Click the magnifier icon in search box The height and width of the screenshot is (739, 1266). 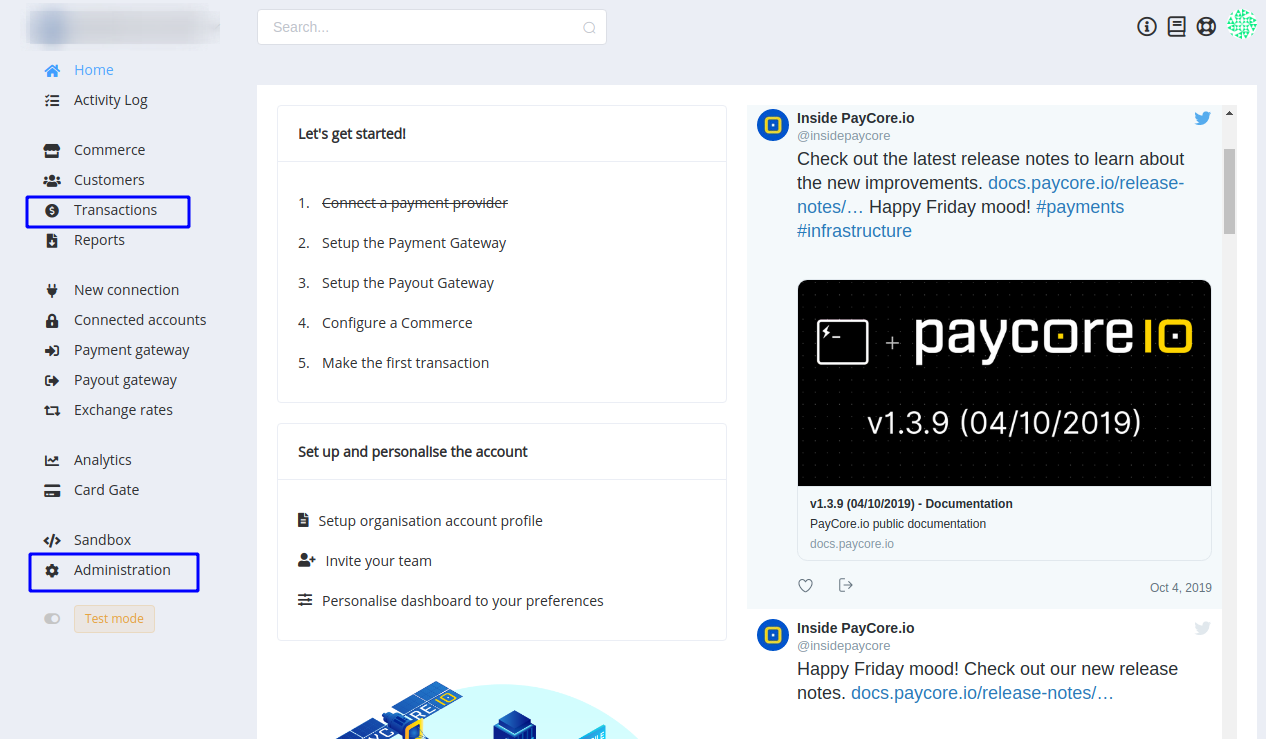coord(590,28)
